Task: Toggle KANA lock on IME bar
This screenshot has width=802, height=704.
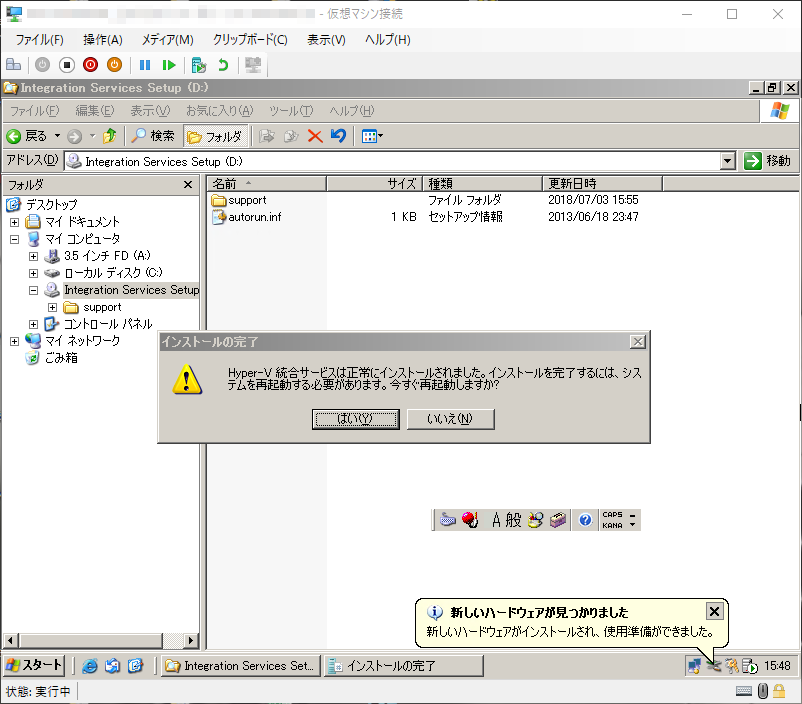Action: tap(612, 525)
